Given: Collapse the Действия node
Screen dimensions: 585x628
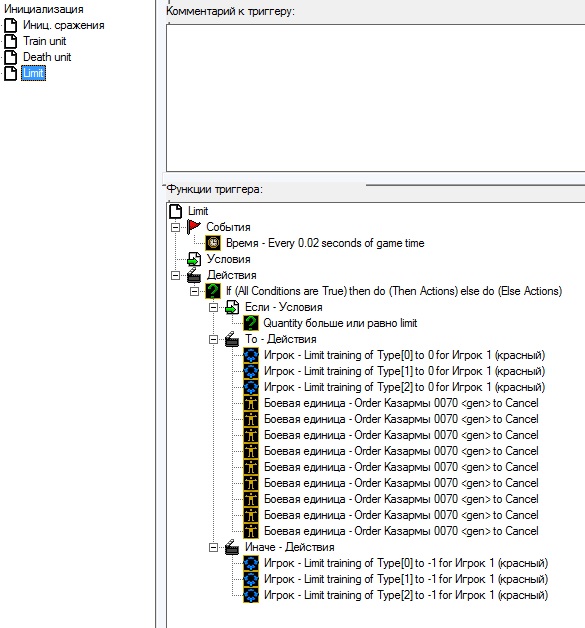Looking at the screenshot, I should 175,275.
